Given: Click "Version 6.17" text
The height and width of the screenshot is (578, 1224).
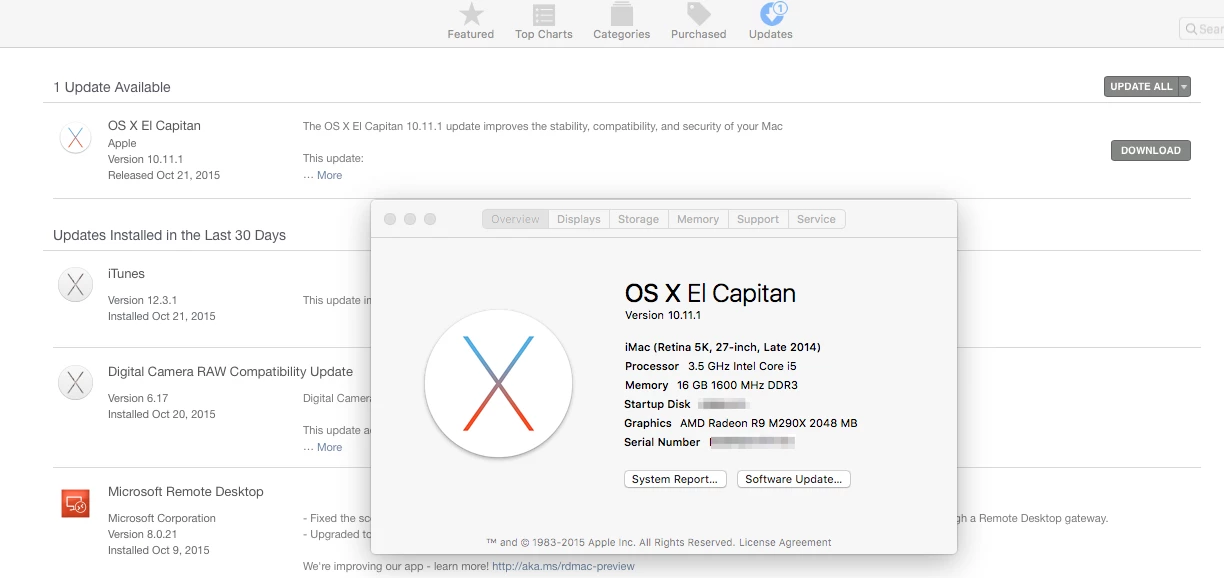Looking at the screenshot, I should [138, 398].
